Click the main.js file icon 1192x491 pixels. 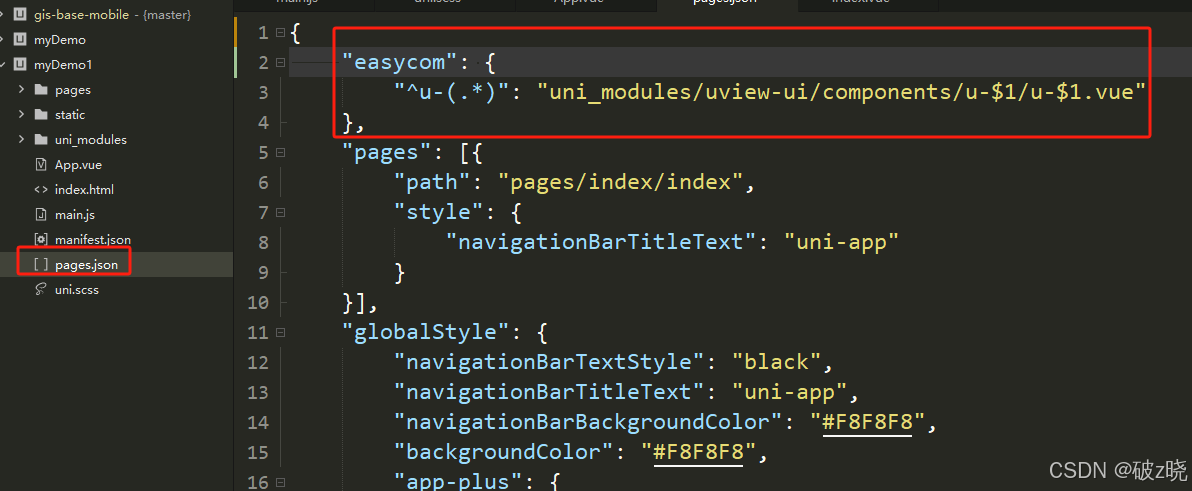[41, 215]
